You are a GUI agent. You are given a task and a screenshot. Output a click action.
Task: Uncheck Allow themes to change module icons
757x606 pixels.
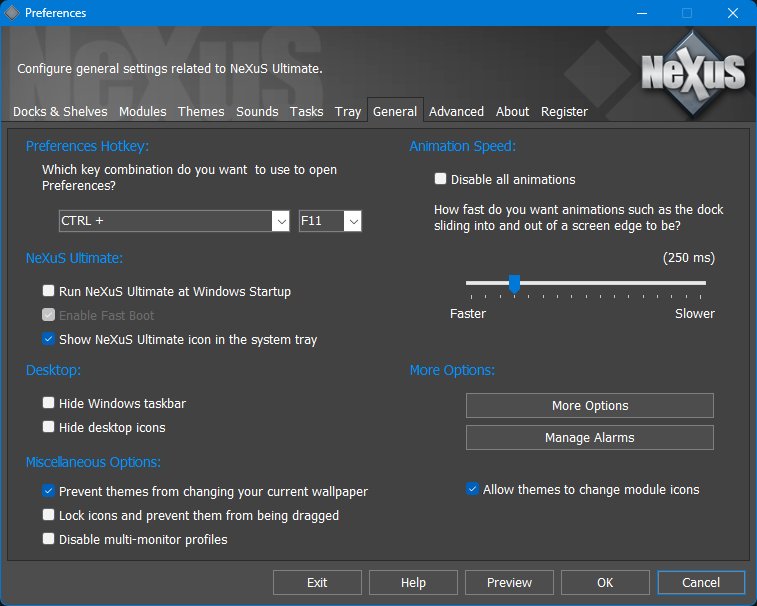473,489
